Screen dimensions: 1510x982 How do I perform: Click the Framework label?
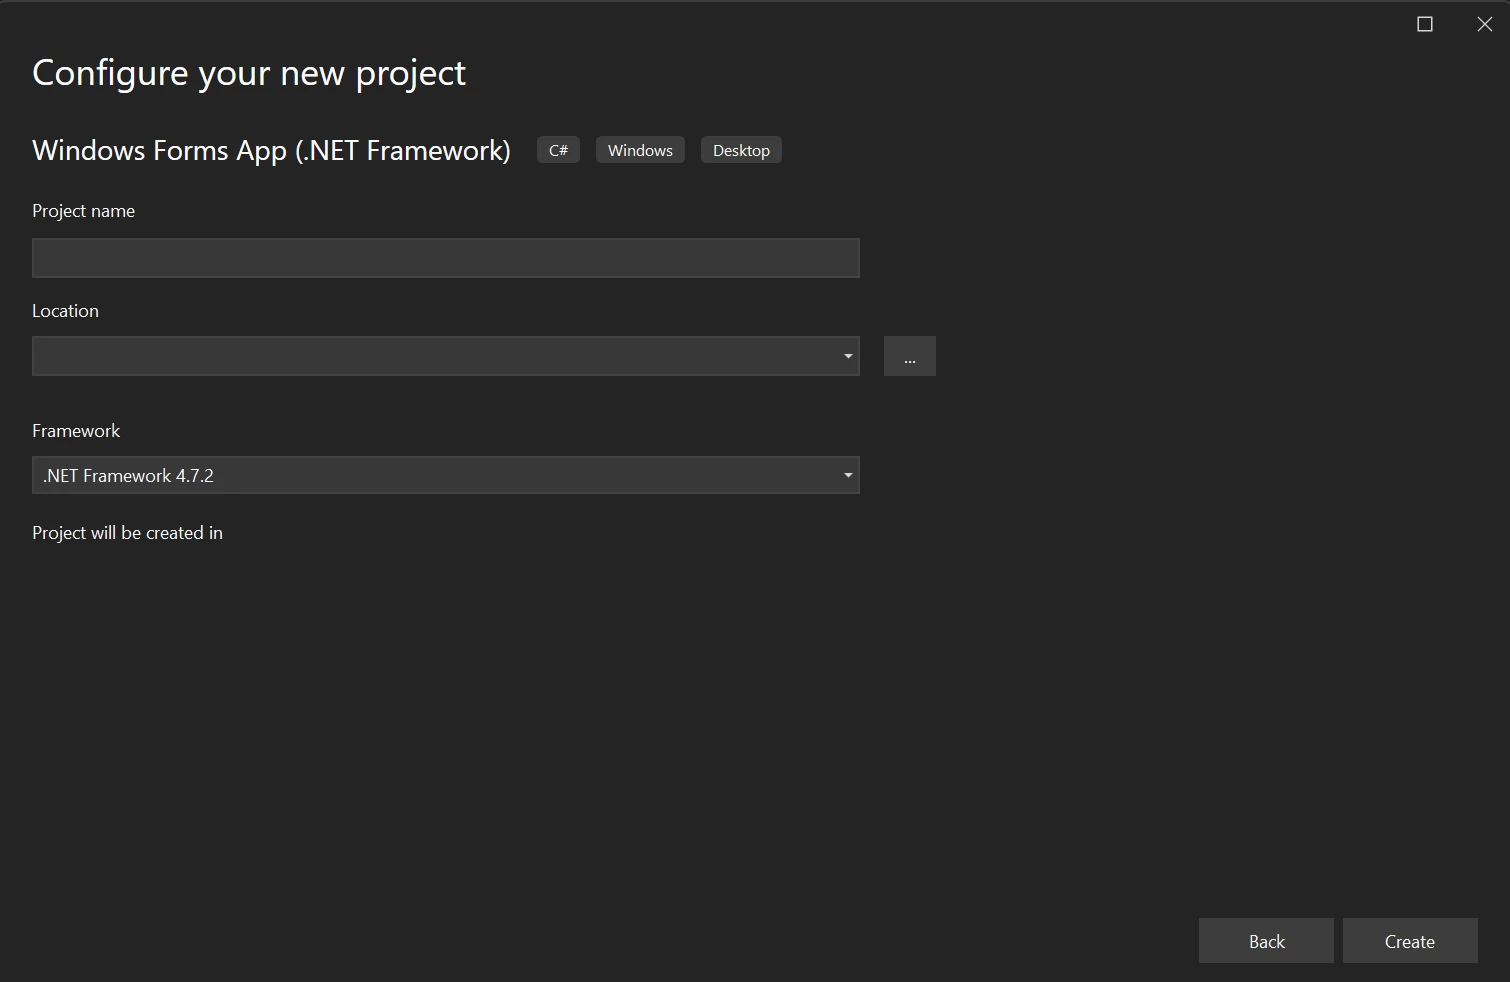[76, 431]
